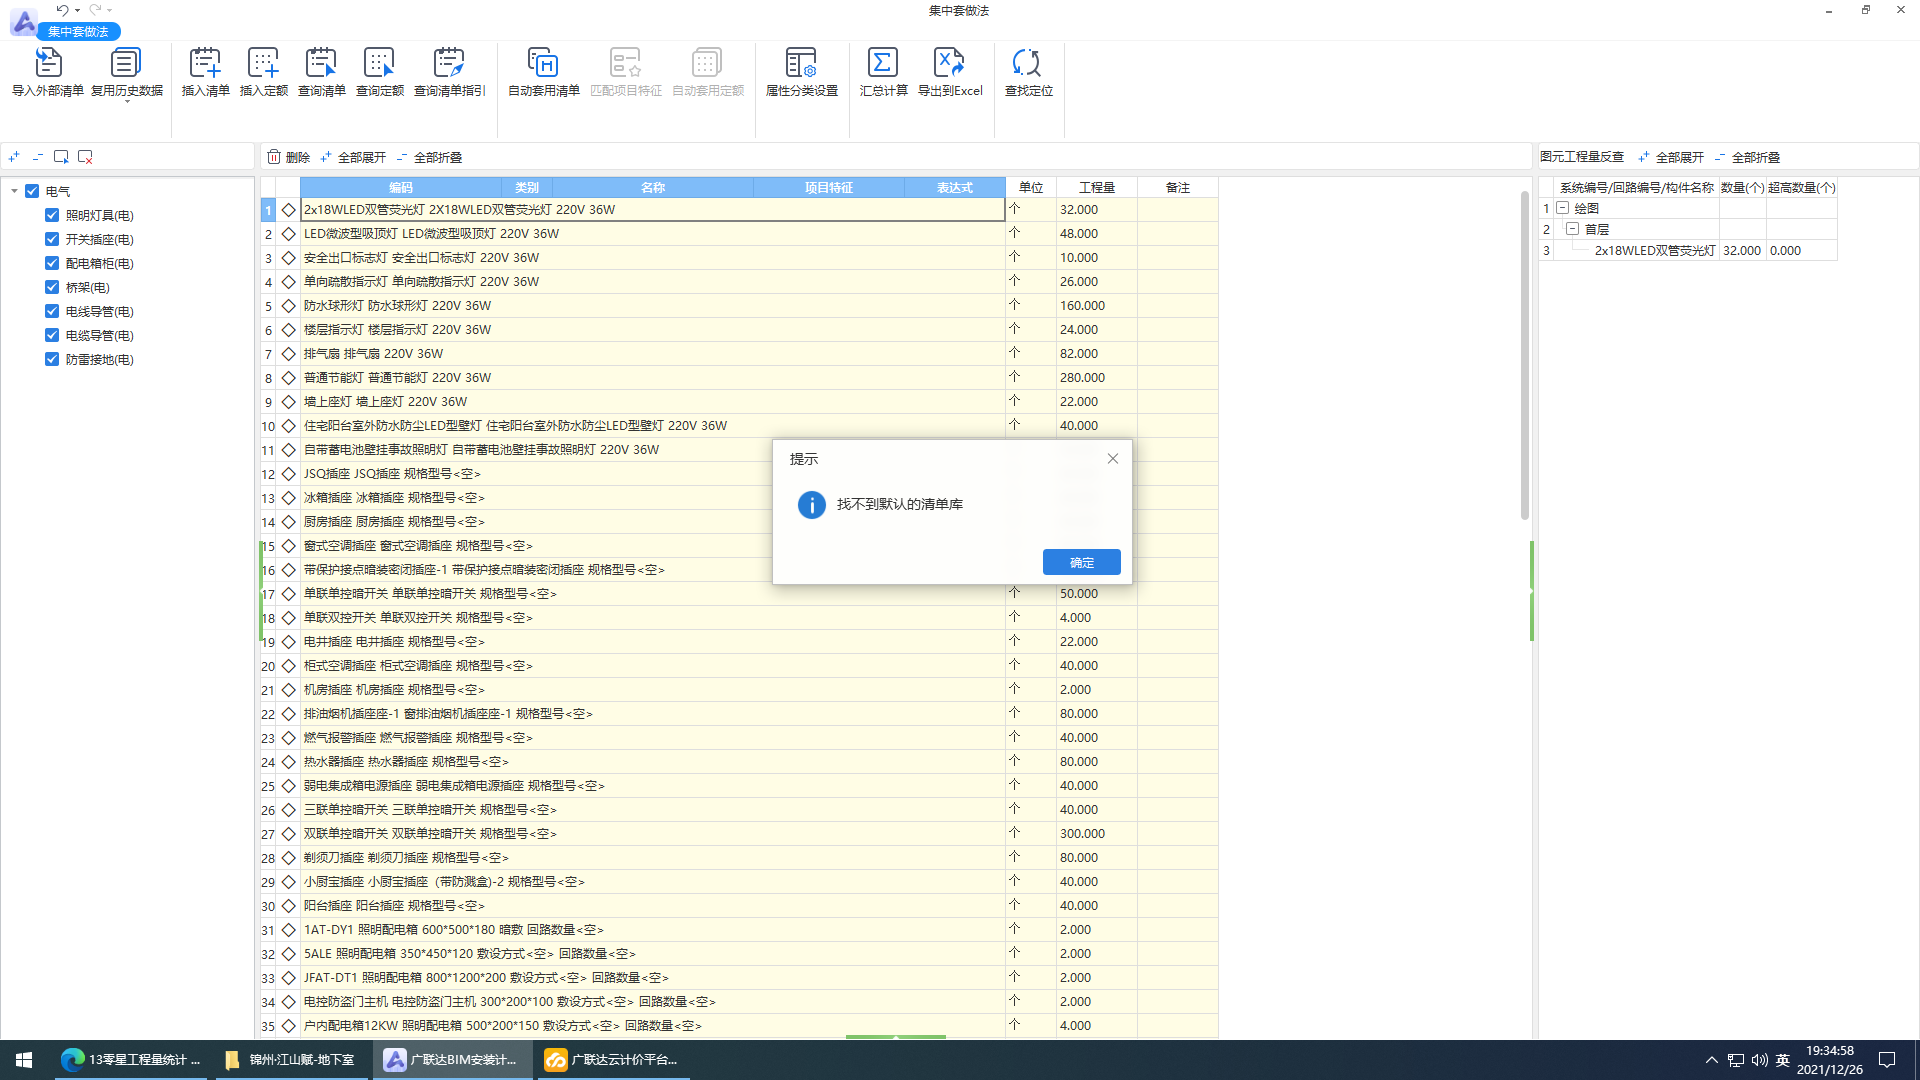Export with 导出到Excel icon
The width and height of the screenshot is (1920, 1080).
tap(949, 63)
